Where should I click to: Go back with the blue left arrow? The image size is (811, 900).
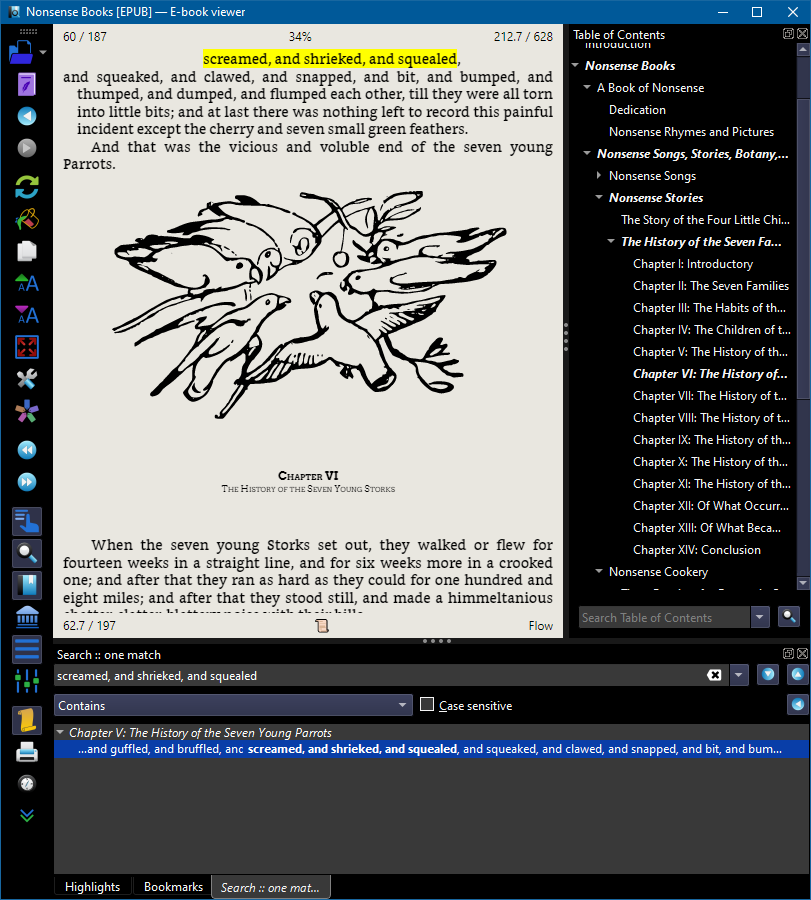click(26, 116)
